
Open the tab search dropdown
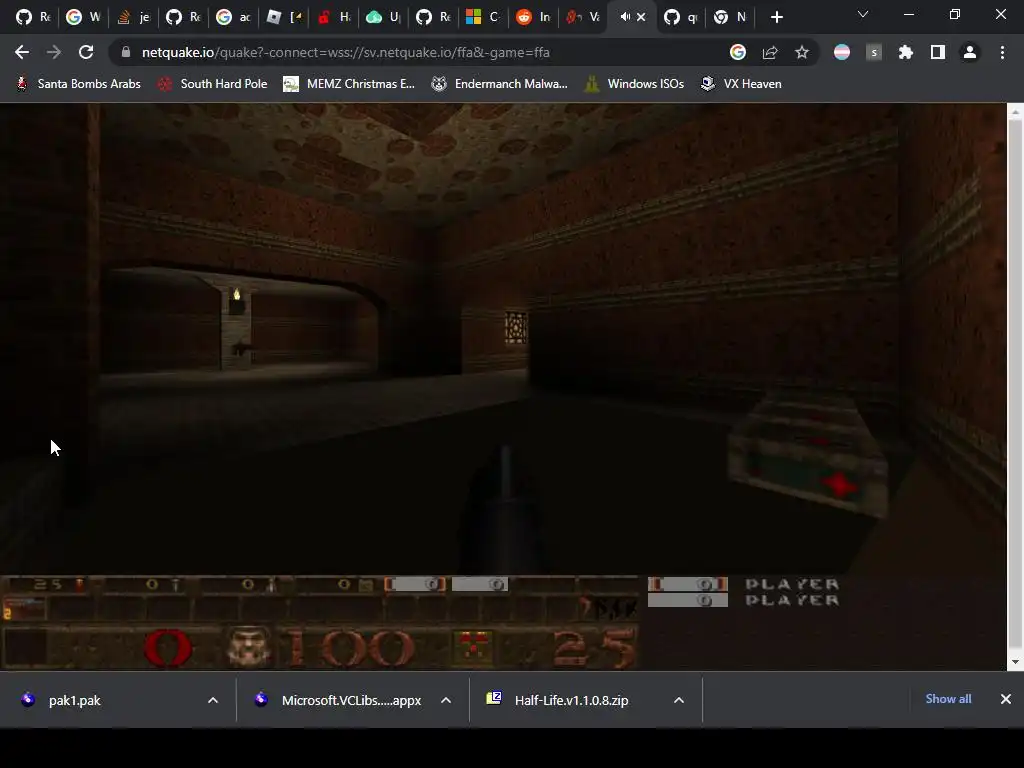coord(863,14)
